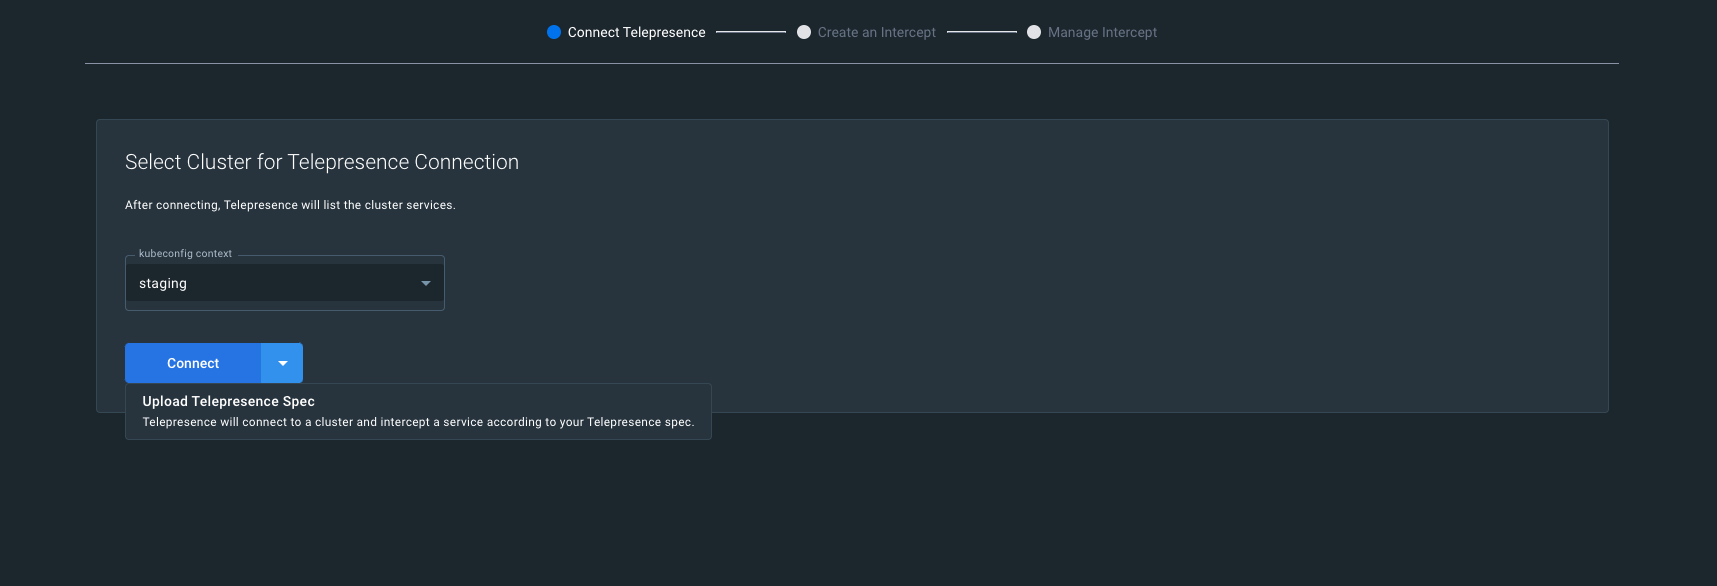
Task: Click the horizontal divider below the stepper
Action: coord(851,64)
